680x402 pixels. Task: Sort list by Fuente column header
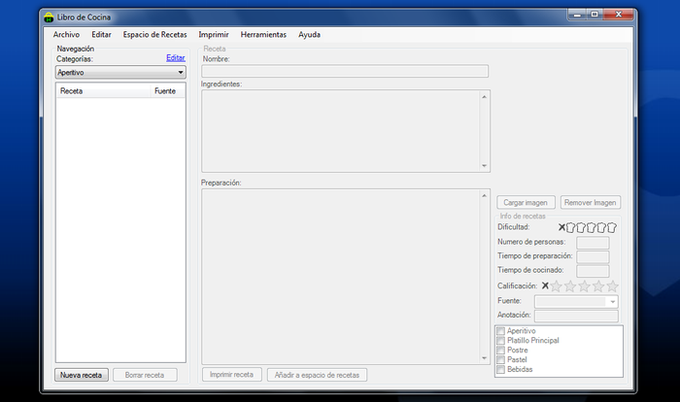[167, 91]
